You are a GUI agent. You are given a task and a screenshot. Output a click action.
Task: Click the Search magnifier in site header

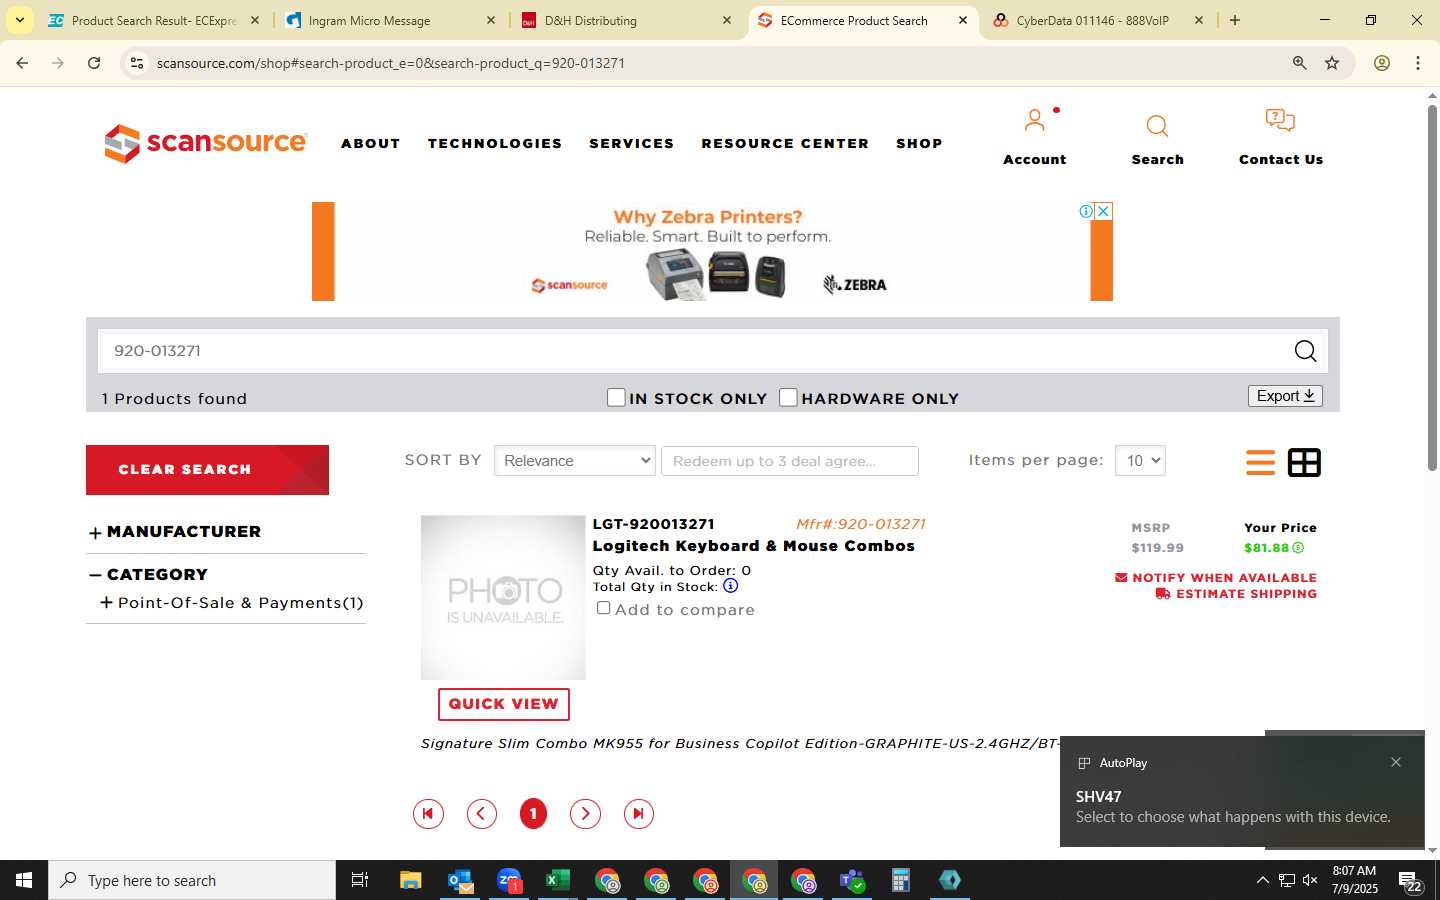coord(1157,126)
